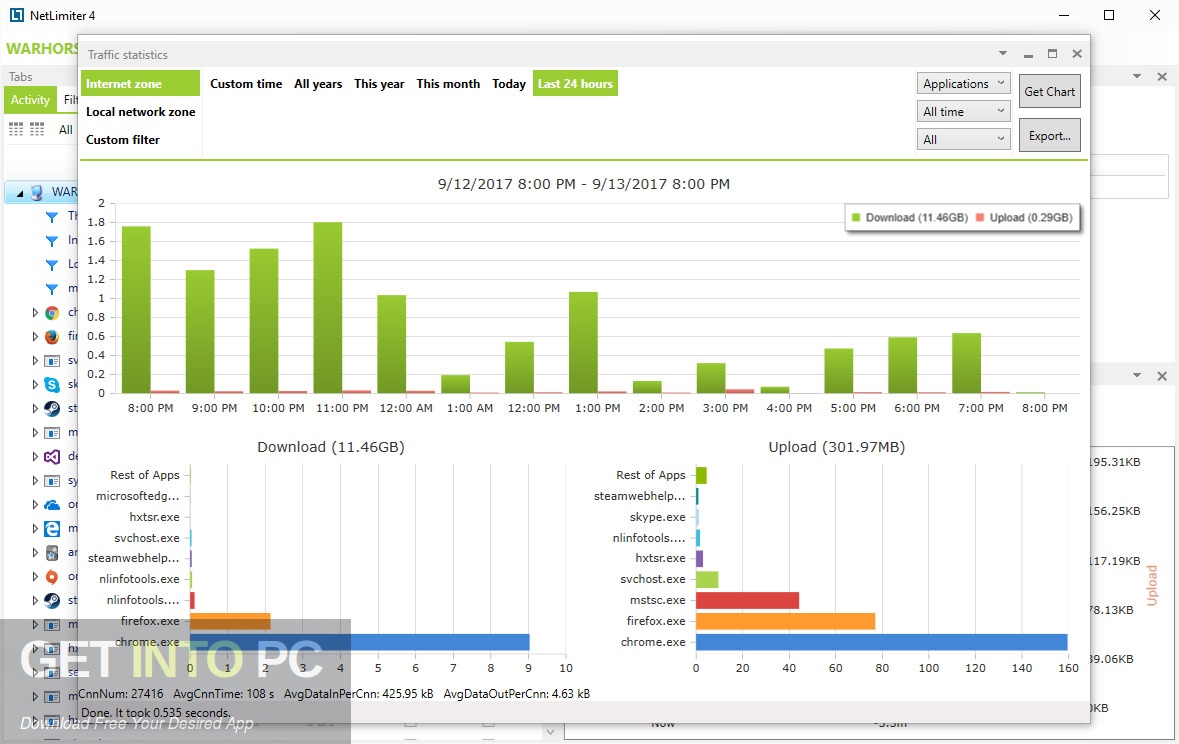Collapse the WAR computer node
The width and height of the screenshot is (1179, 744).
(x=20, y=193)
